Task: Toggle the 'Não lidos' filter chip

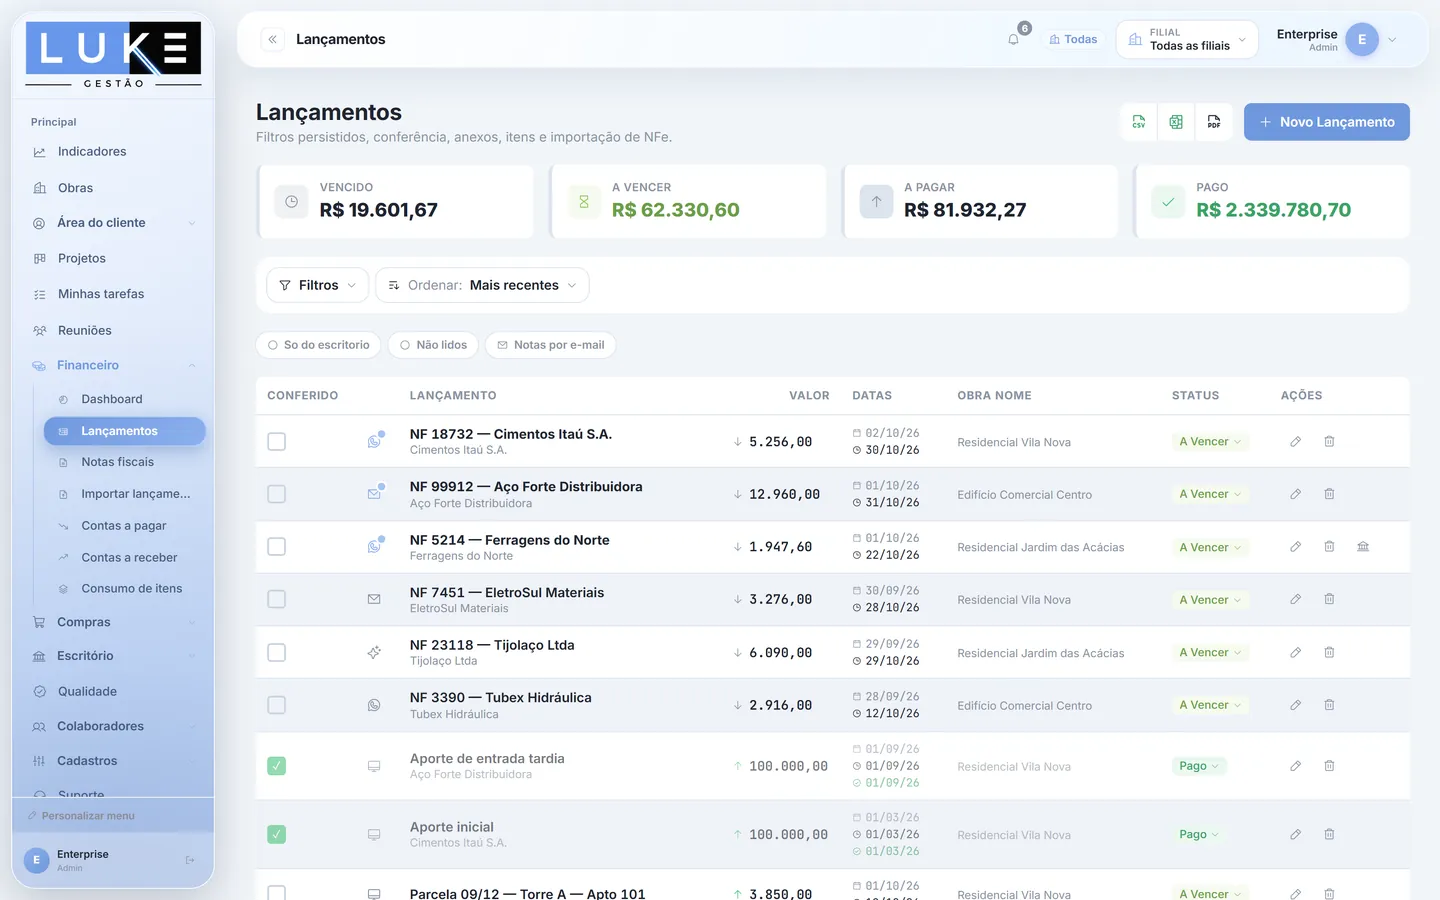Action: point(433,345)
